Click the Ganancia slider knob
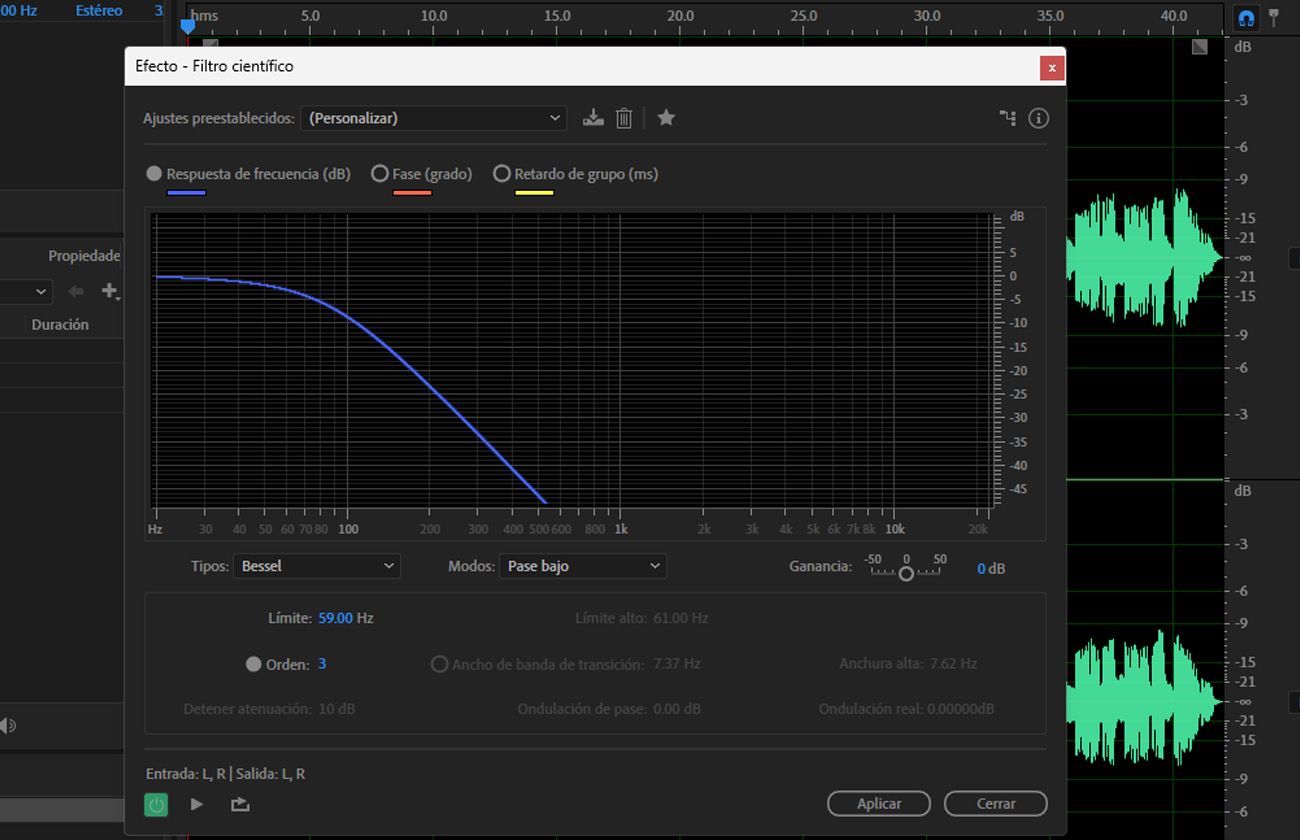This screenshot has height=840, width=1300. 906,573
